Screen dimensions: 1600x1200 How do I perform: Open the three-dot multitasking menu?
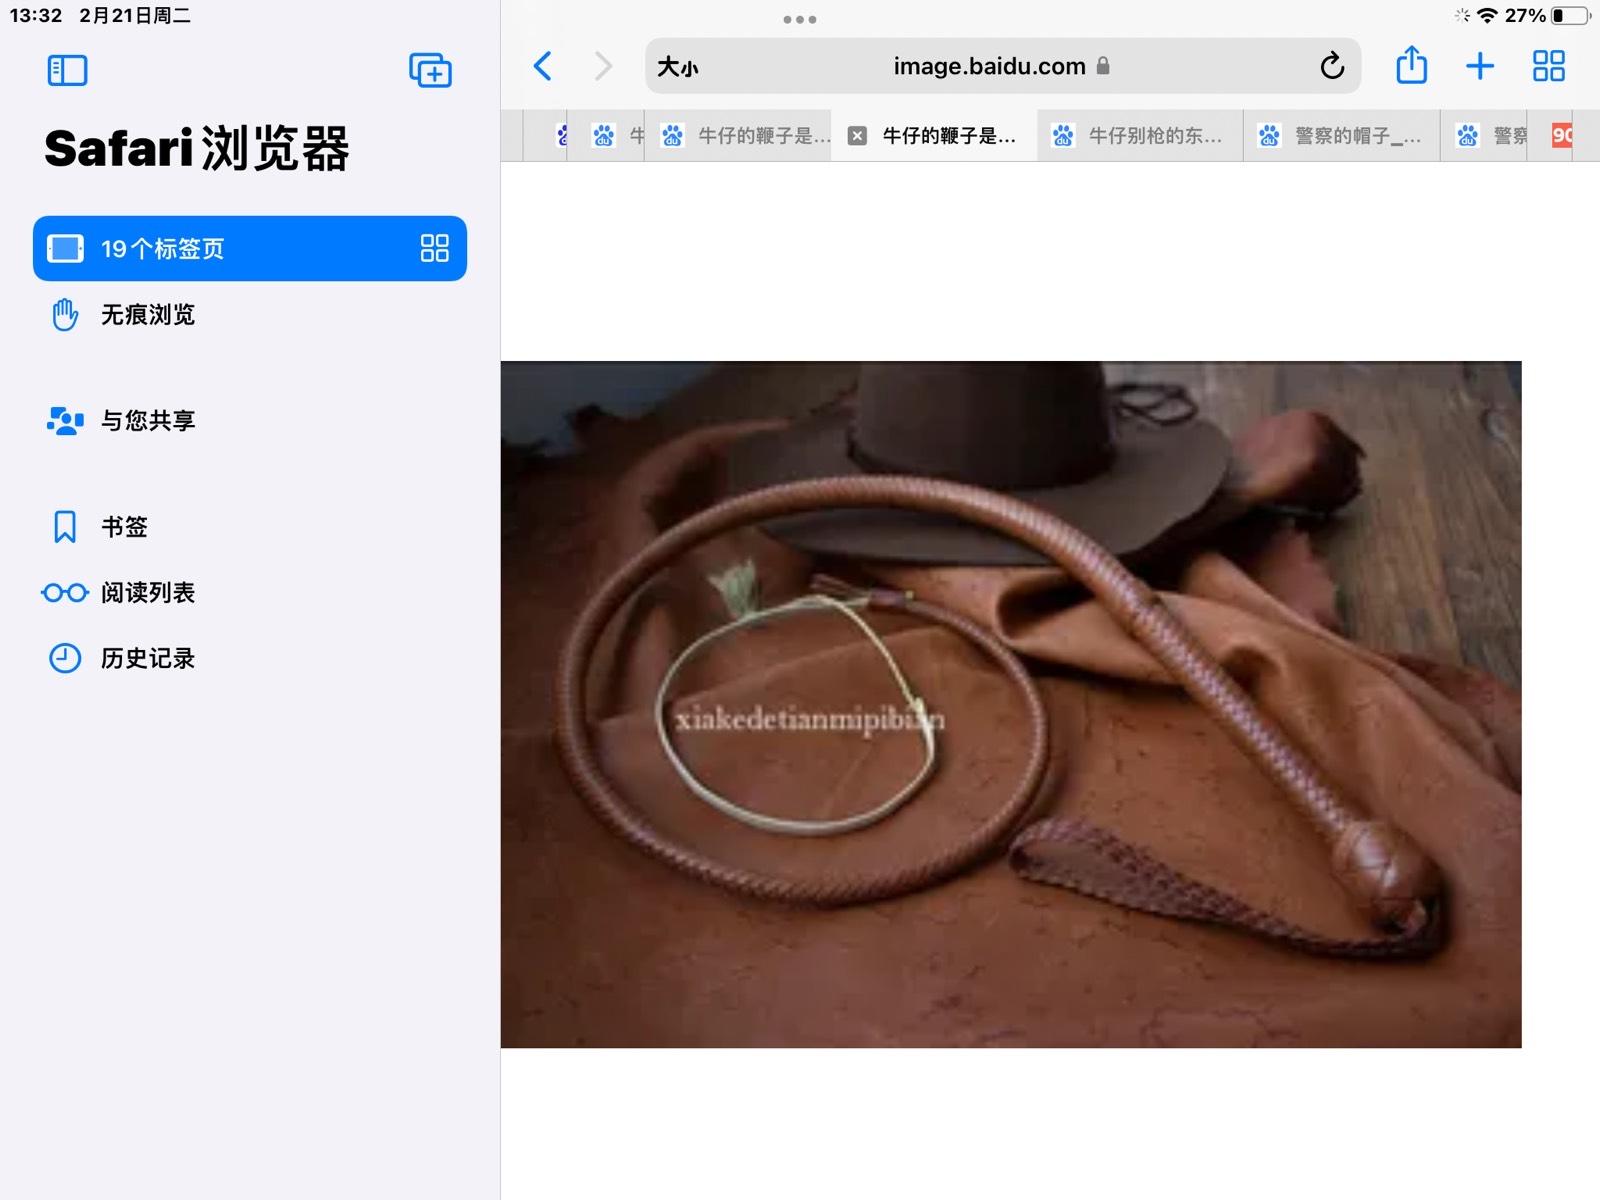(x=800, y=19)
